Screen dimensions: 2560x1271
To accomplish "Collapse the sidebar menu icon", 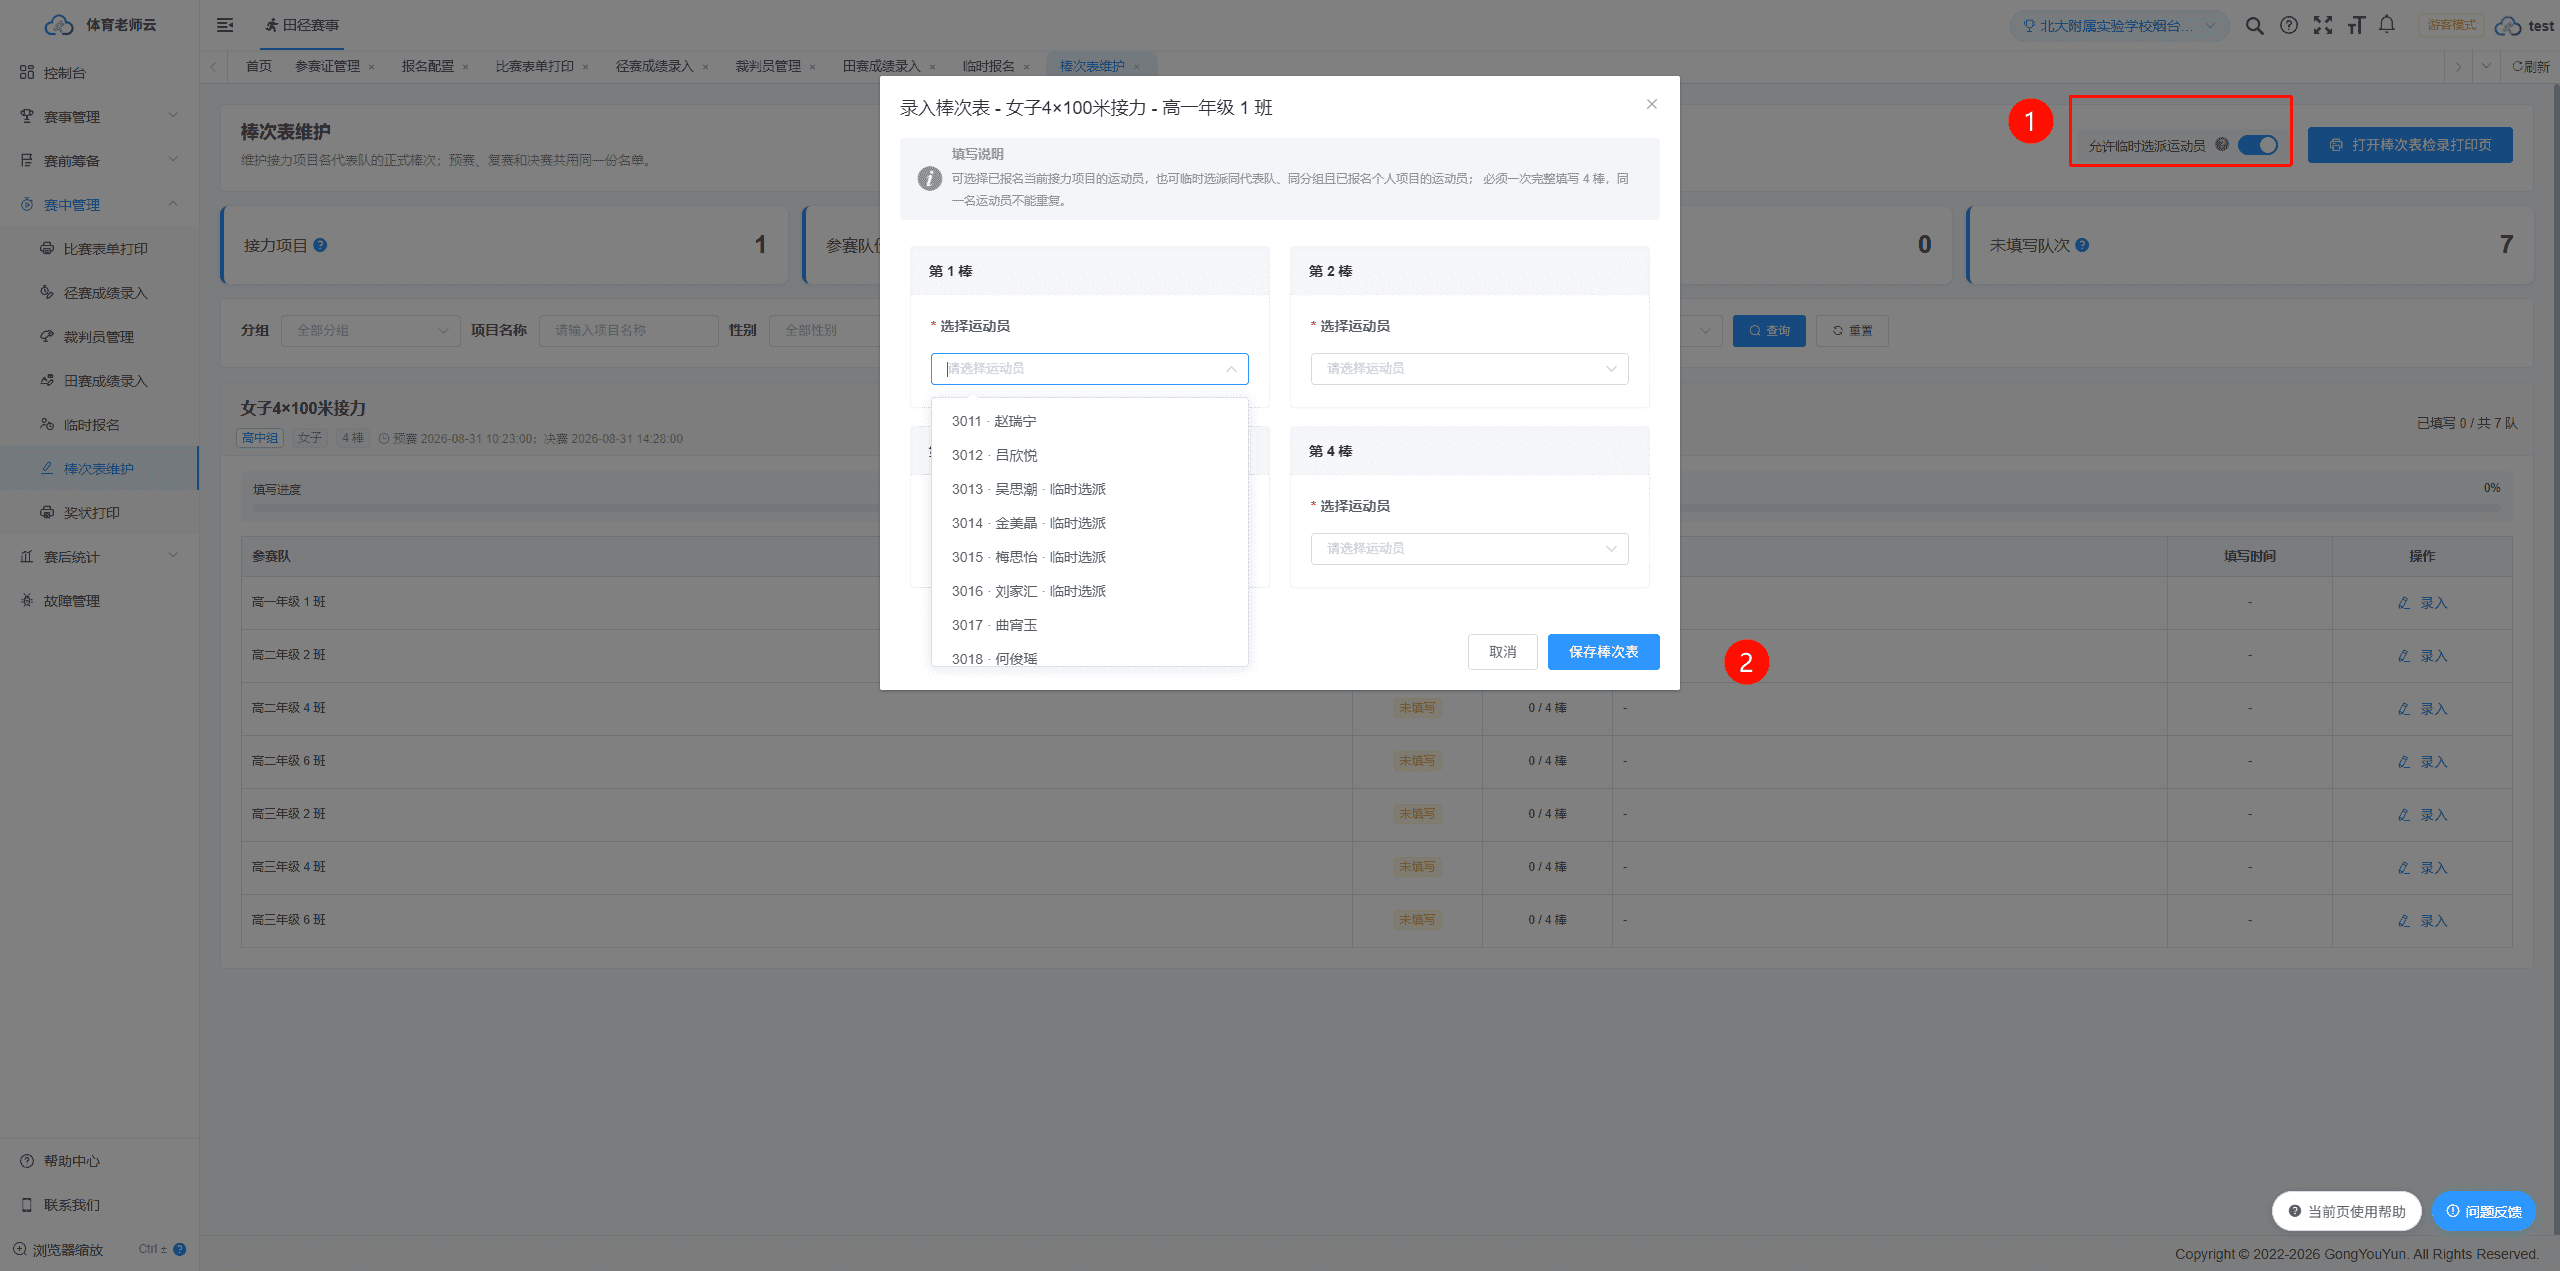I will (225, 25).
